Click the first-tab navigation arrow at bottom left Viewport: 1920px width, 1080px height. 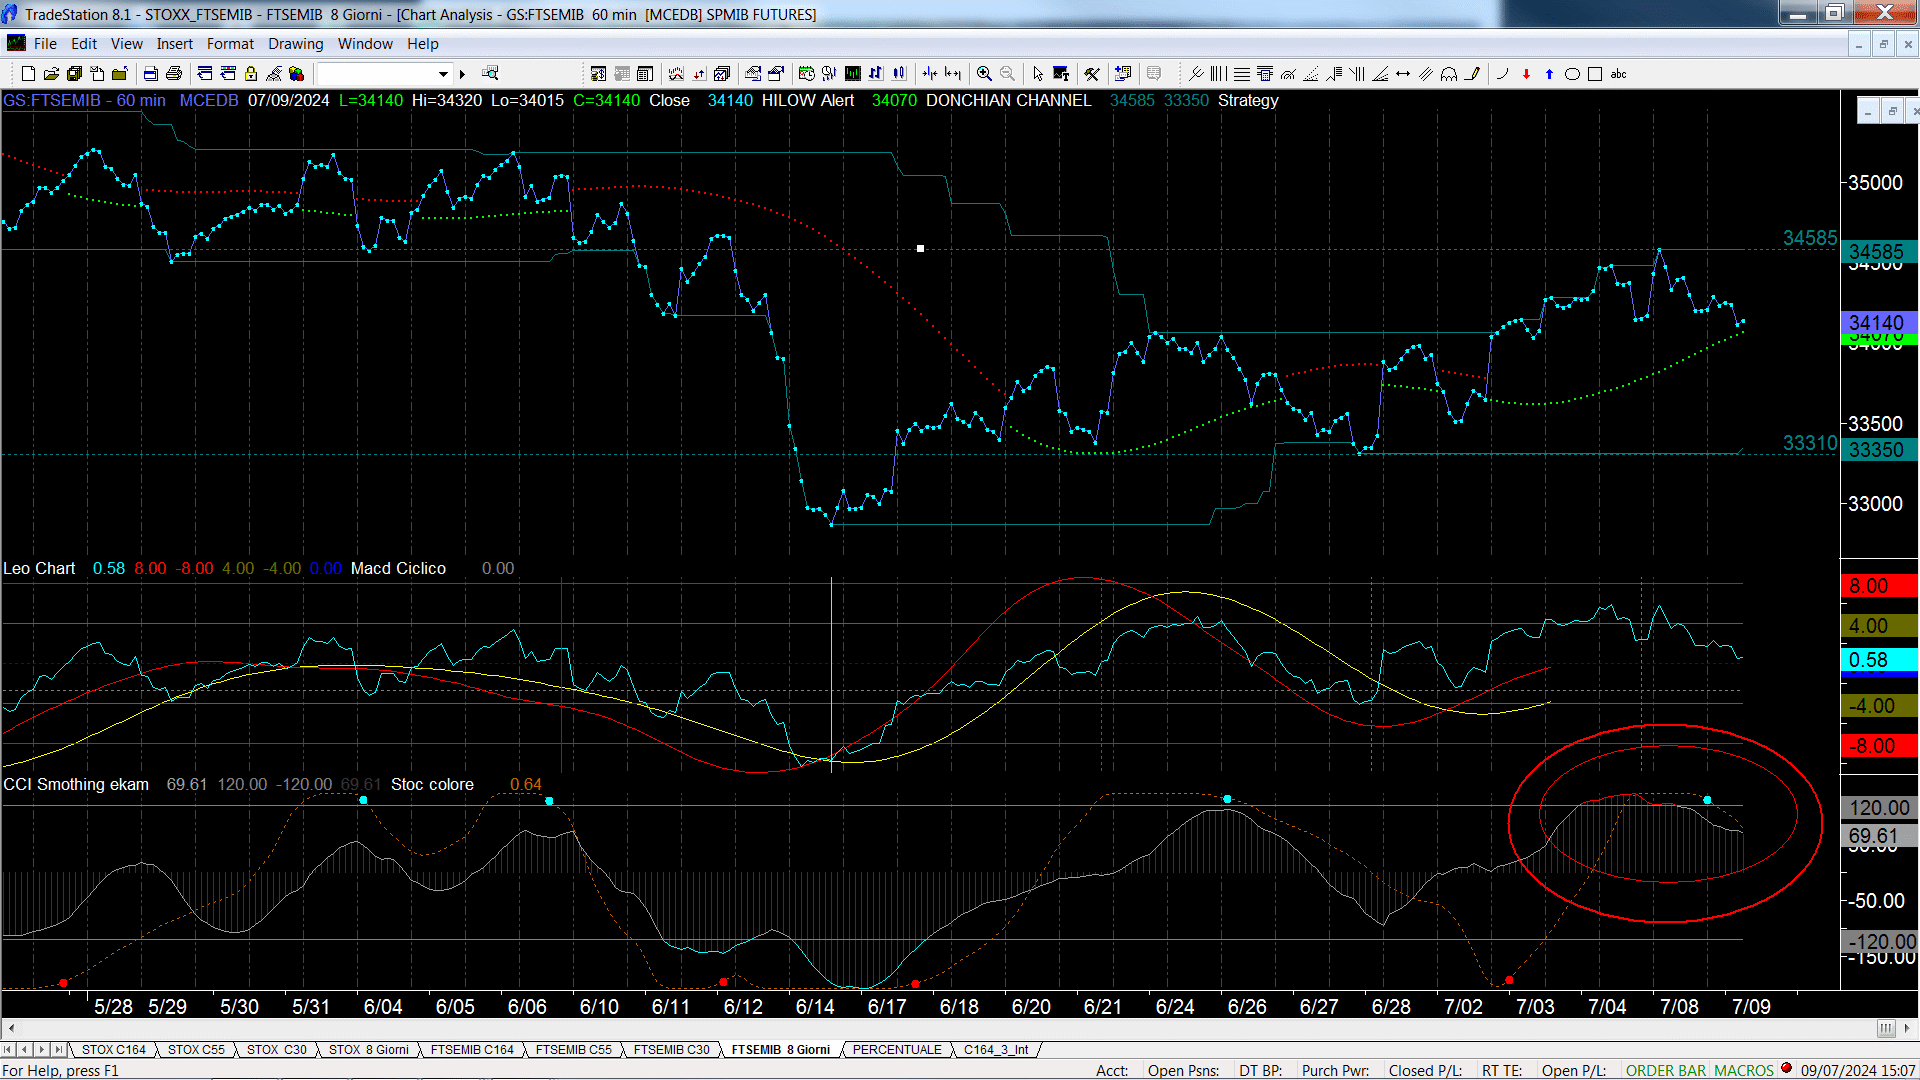[8, 1050]
